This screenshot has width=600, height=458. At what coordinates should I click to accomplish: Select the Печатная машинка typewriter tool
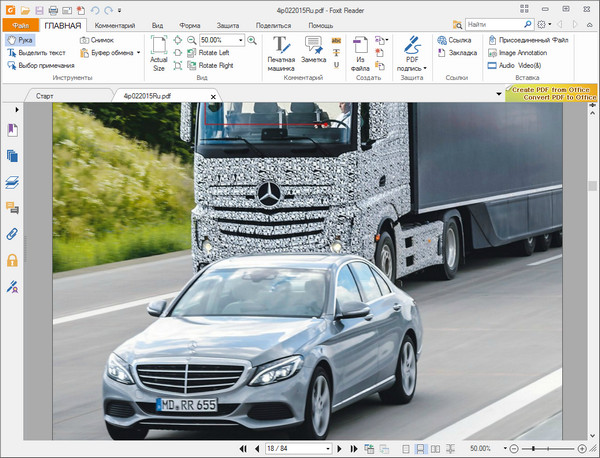(281, 54)
